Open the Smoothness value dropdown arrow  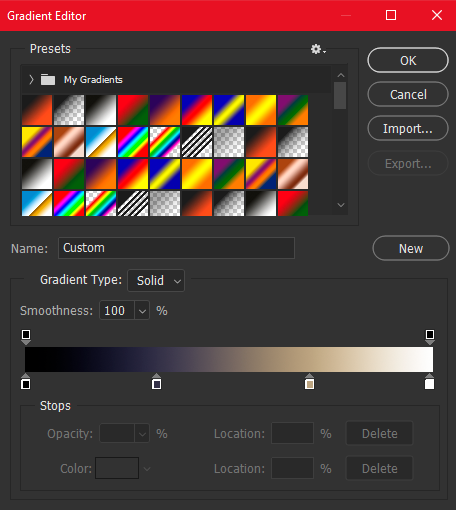[x=142, y=311]
